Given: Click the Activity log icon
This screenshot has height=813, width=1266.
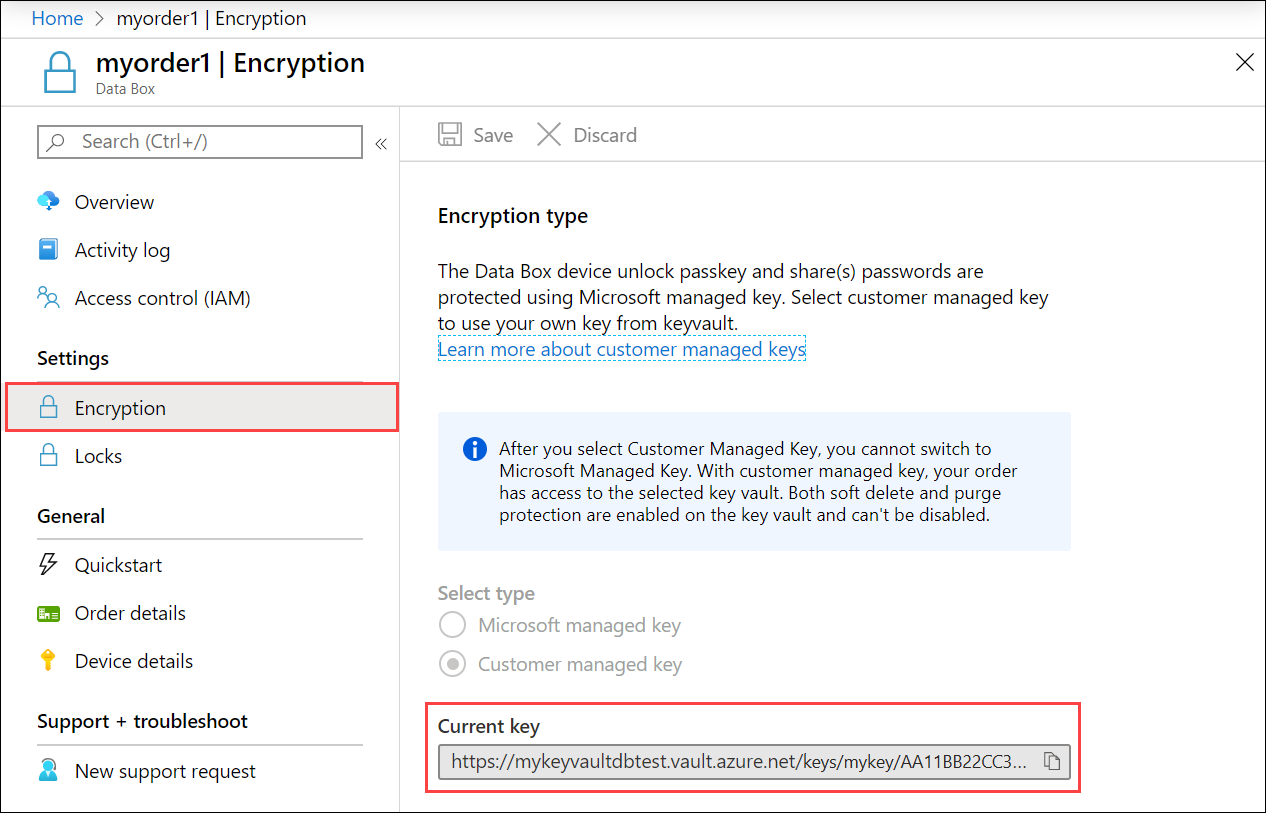Looking at the screenshot, I should click(x=48, y=249).
